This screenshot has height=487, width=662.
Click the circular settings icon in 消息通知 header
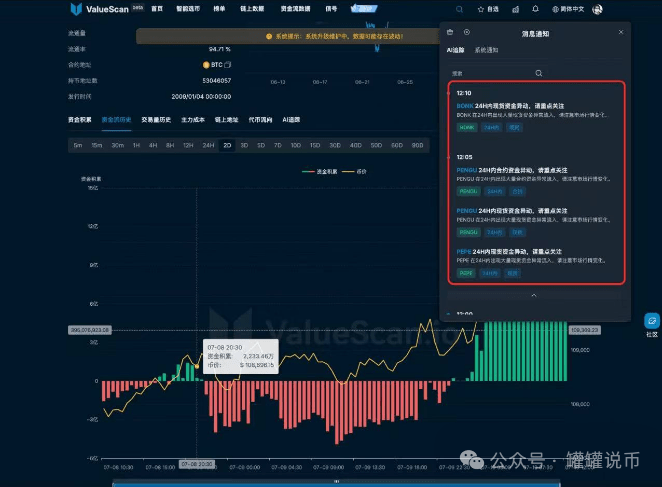coord(467,32)
